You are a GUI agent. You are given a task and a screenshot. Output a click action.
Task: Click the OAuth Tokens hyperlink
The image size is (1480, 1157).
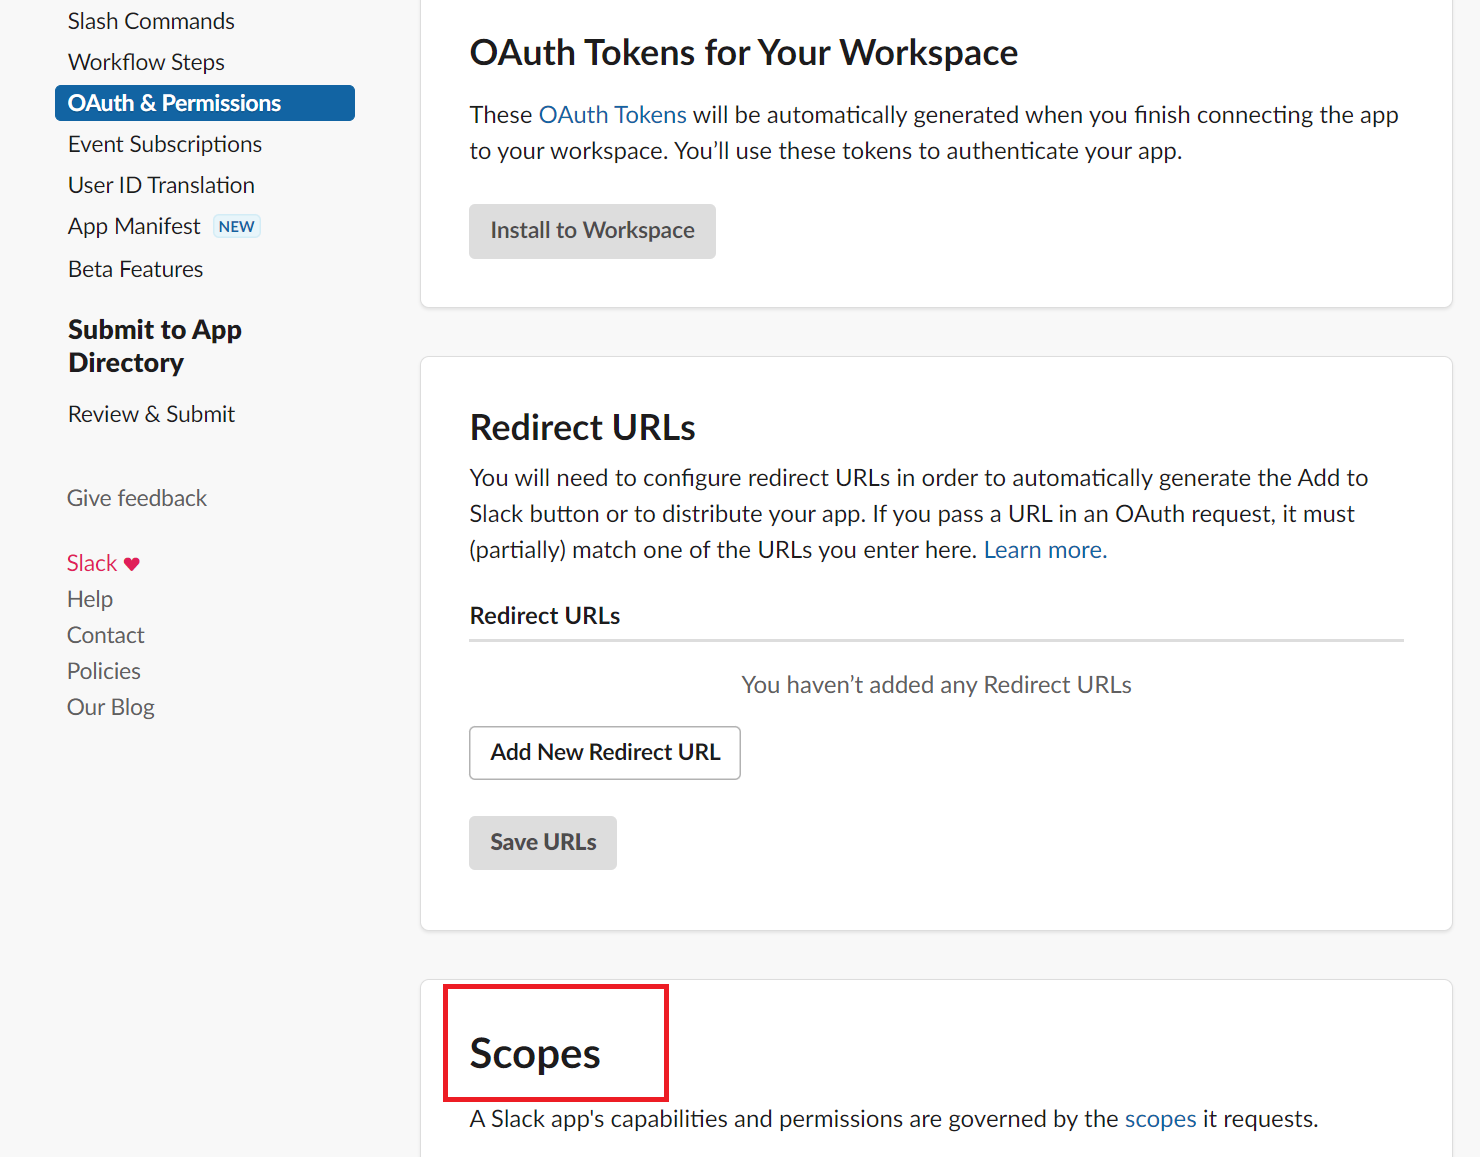point(613,115)
